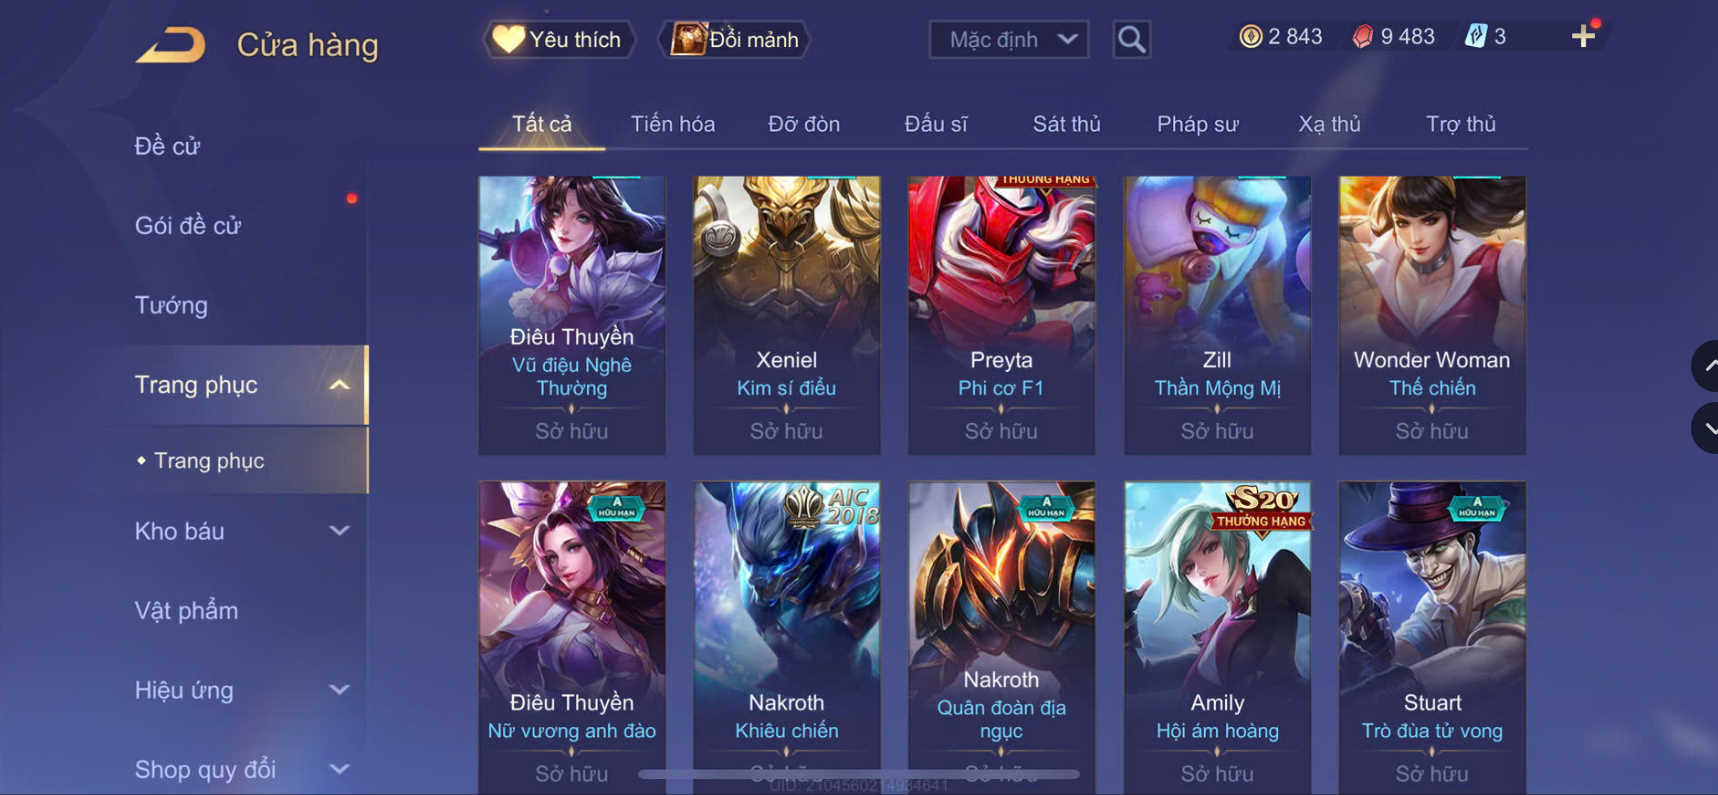Tap the plus icon to add currency
The image size is (1718, 795).
coord(1583,37)
